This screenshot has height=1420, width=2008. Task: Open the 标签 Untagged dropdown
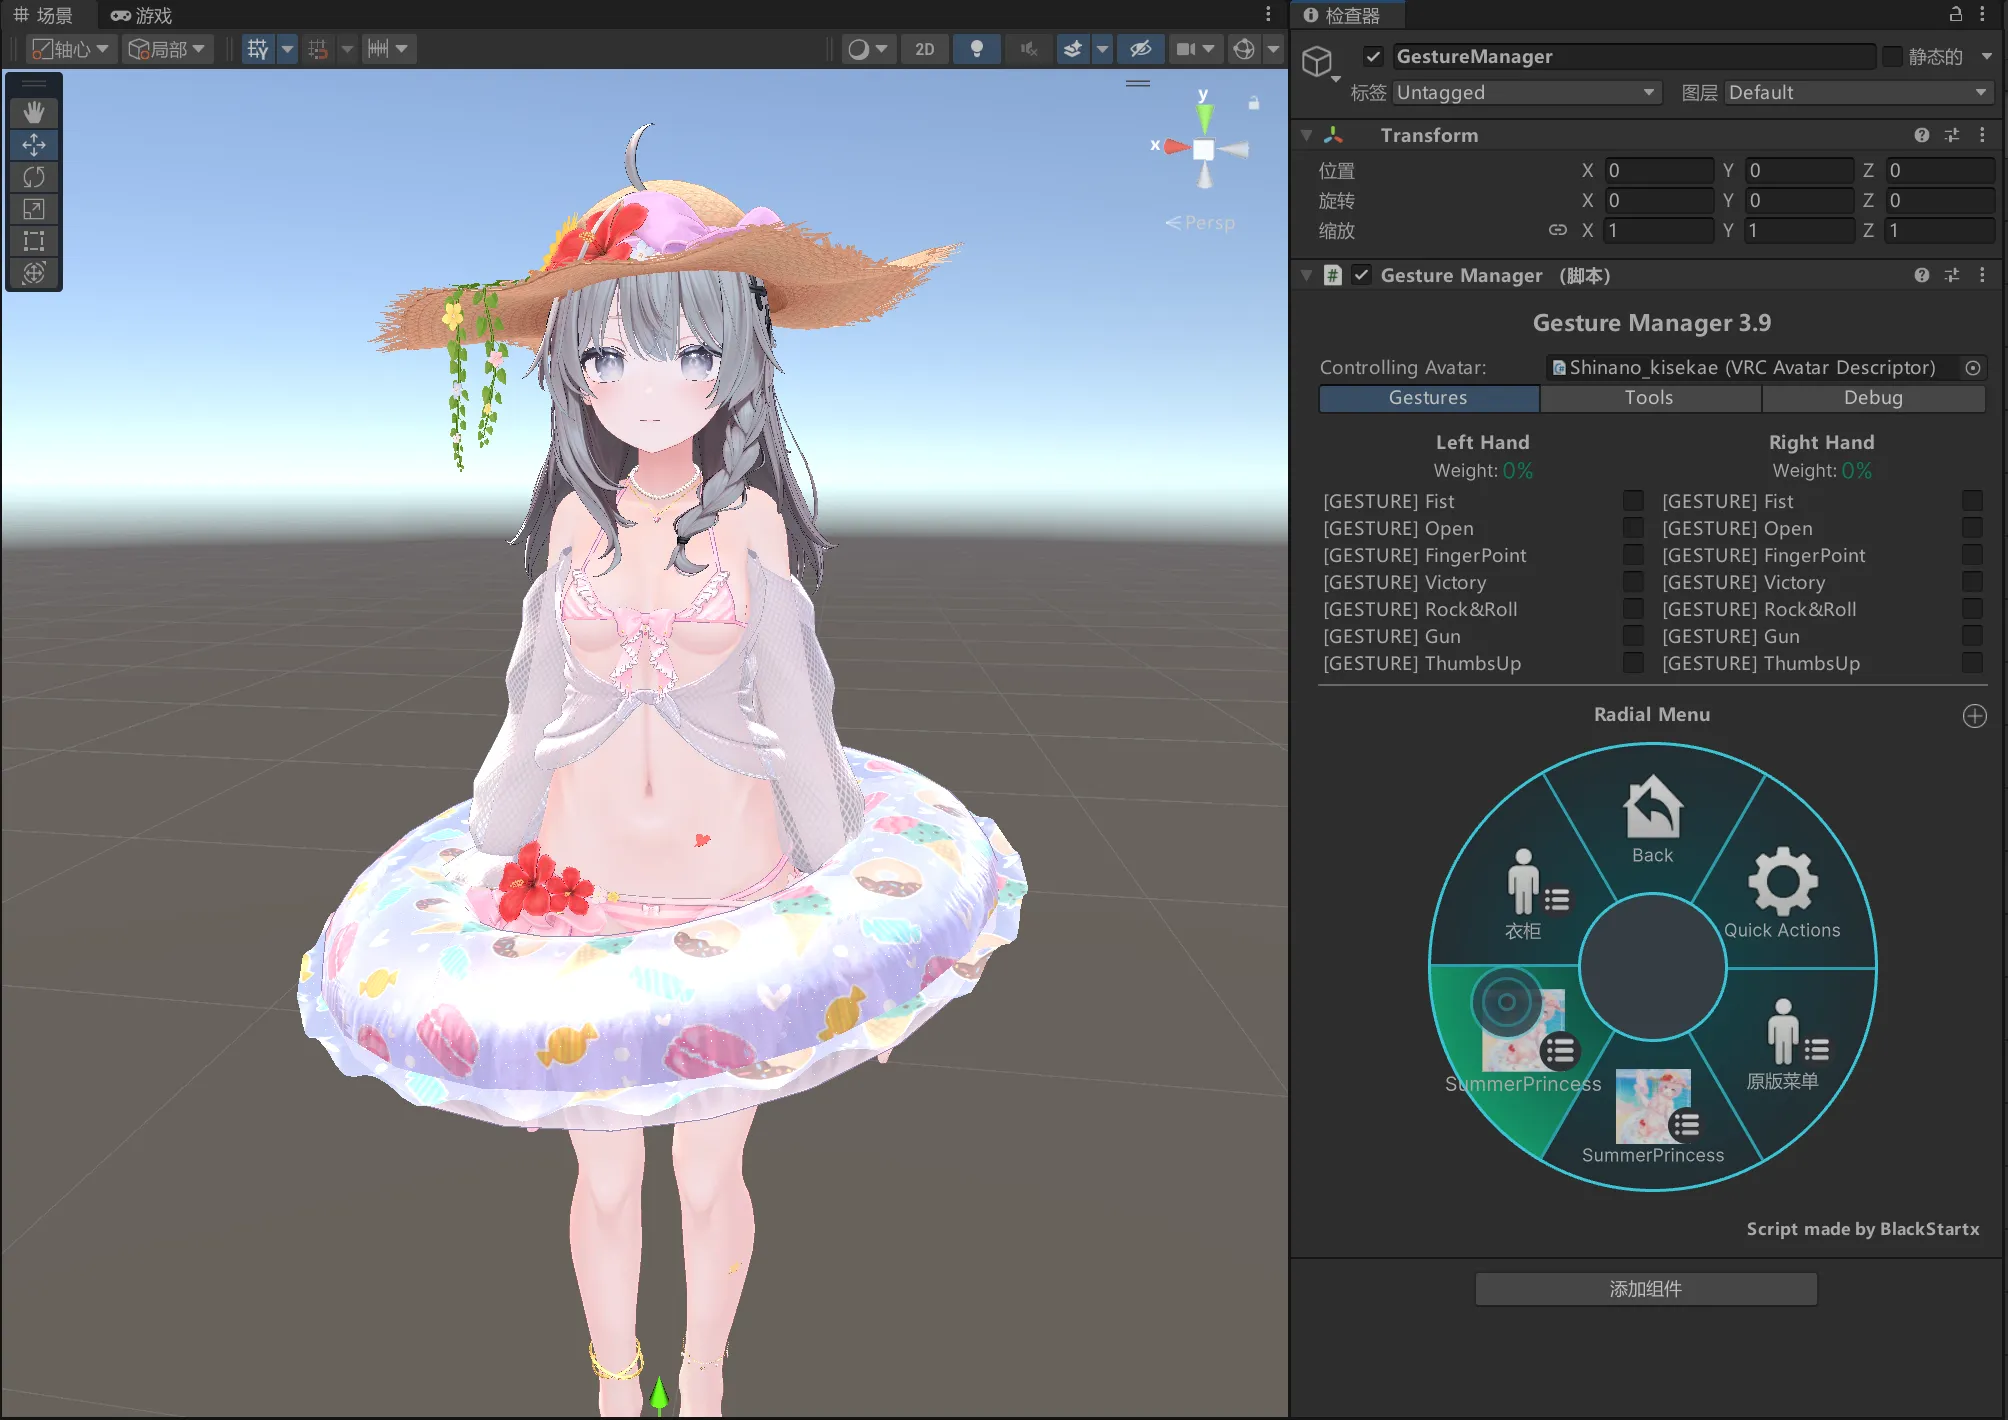click(x=1526, y=93)
